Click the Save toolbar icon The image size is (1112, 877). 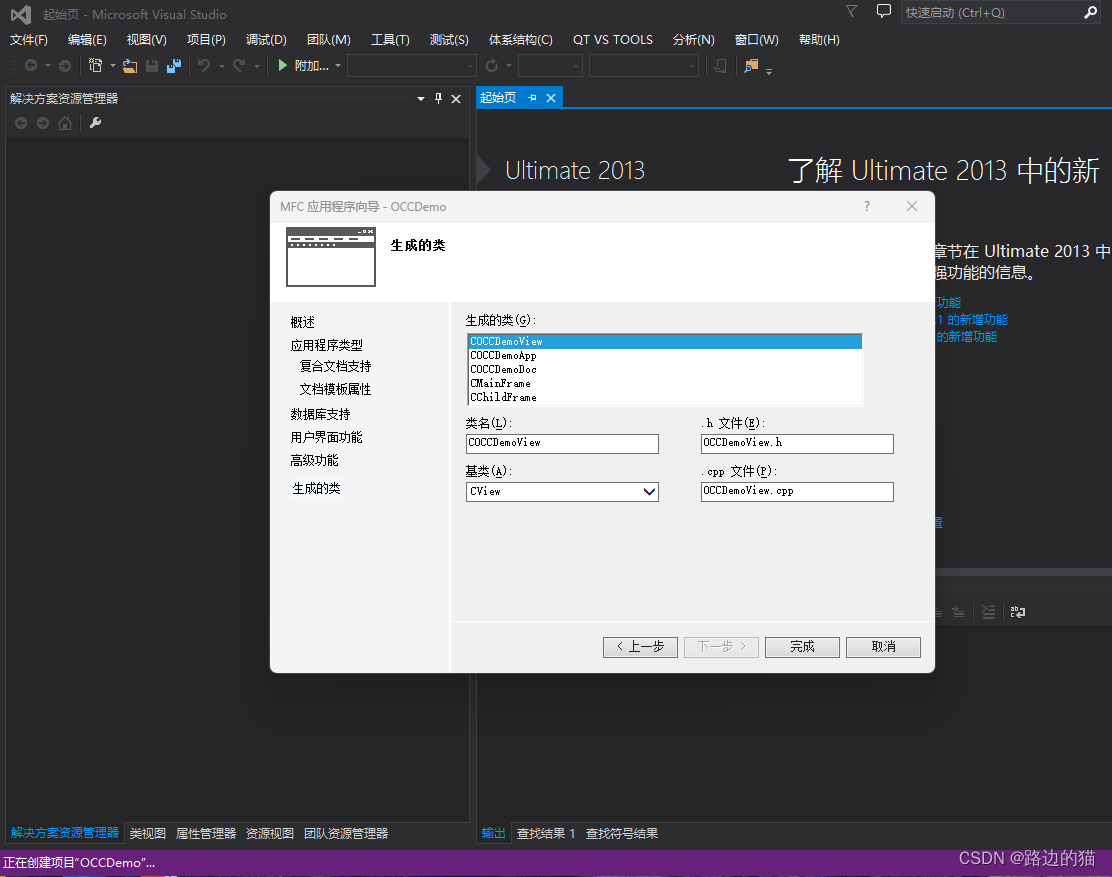click(152, 66)
